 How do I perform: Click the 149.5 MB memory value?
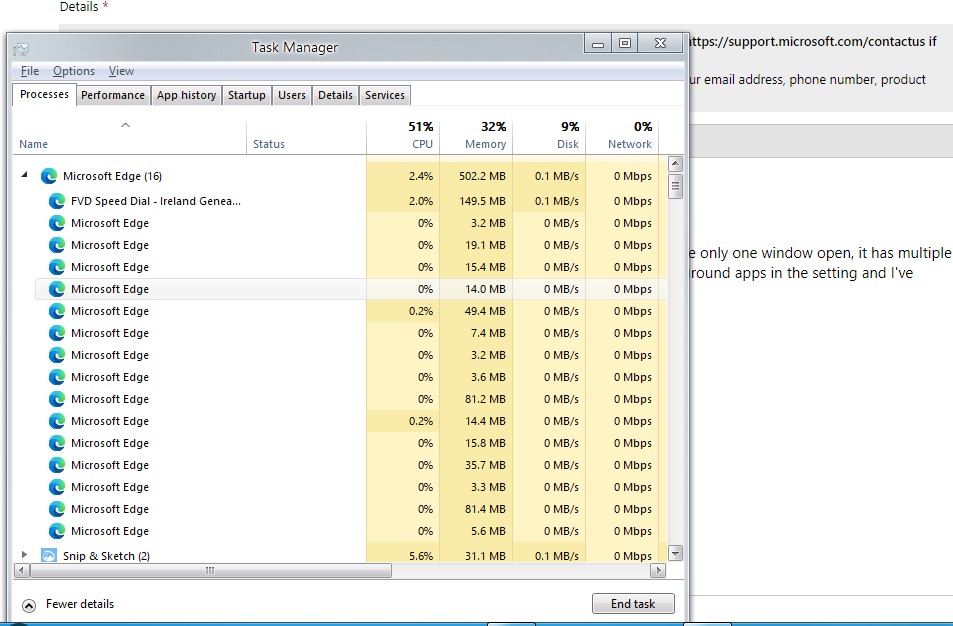pos(482,201)
